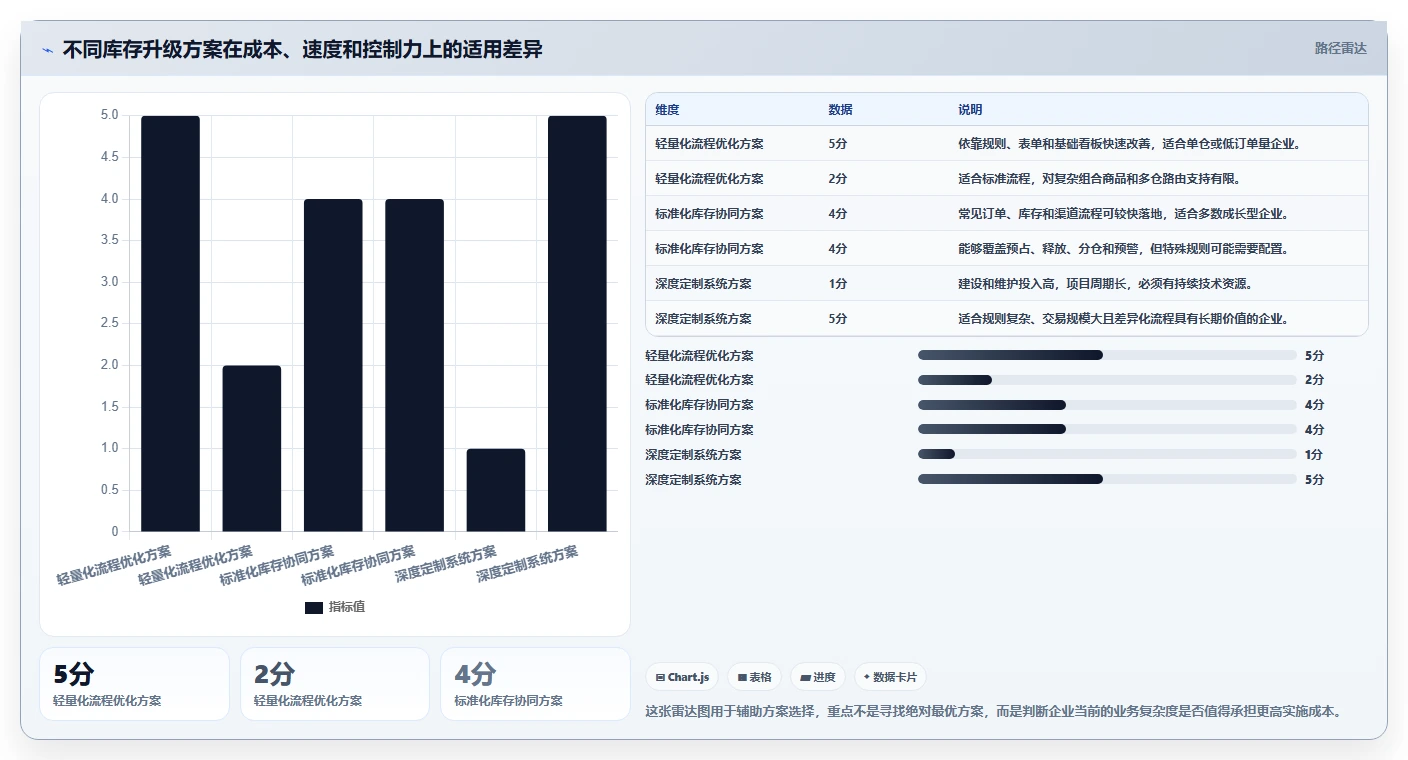This screenshot has width=1408, height=760.
Task: Click the 轻量化流程优化方案 progress bar showing 2分
Action: click(1107, 380)
